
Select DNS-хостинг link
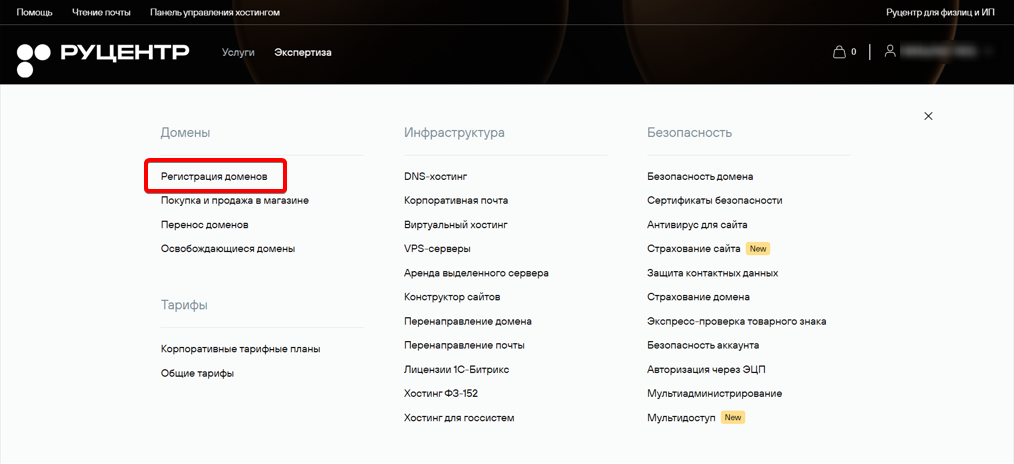click(435, 176)
